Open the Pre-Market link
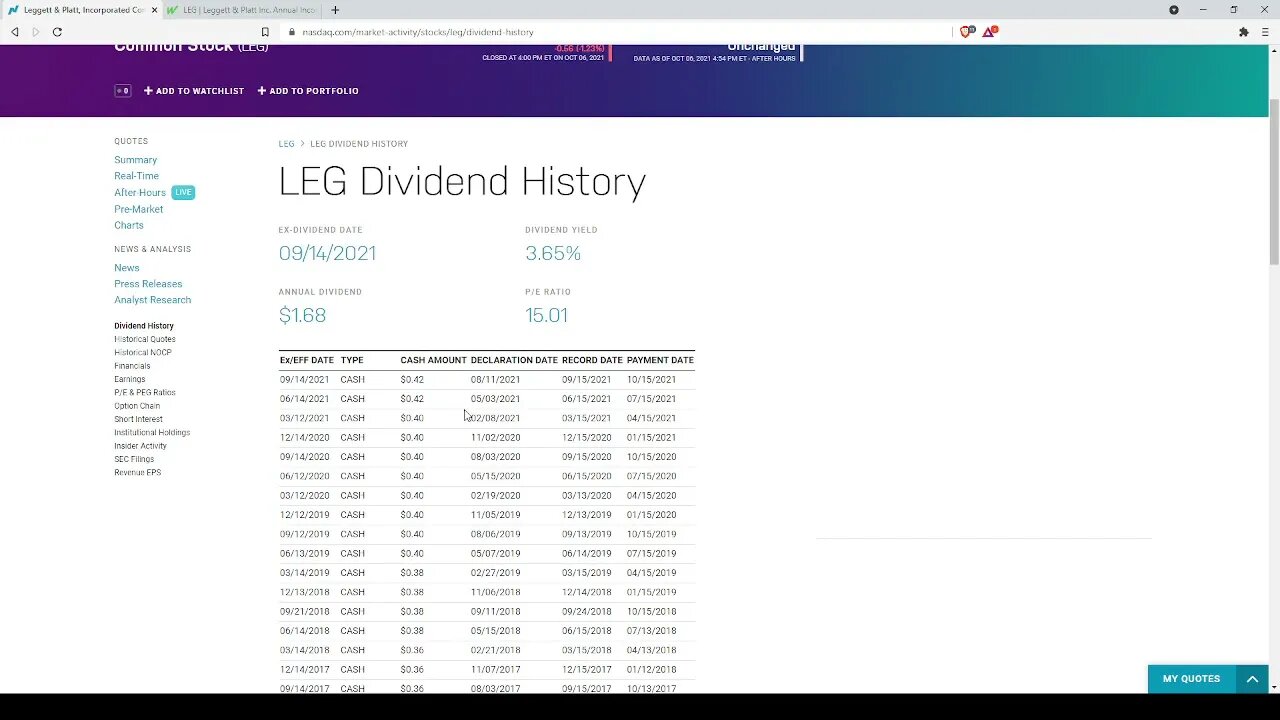This screenshot has width=1280, height=720. point(138,209)
